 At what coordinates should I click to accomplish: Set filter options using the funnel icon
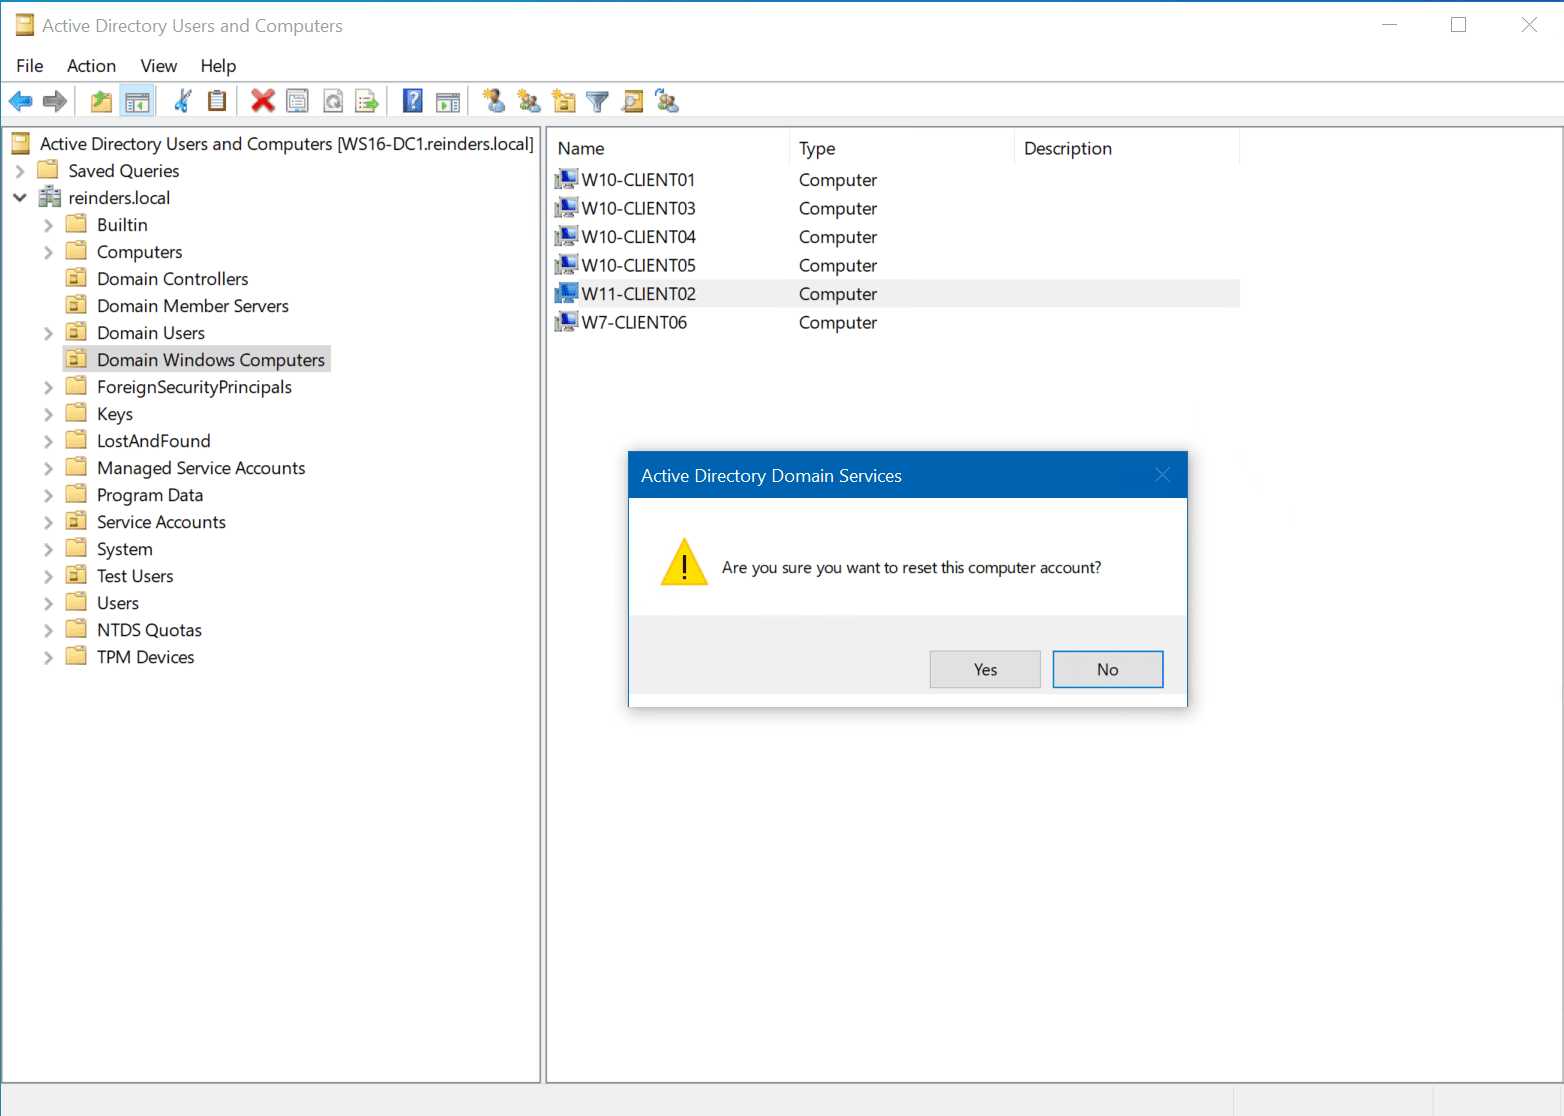click(x=597, y=100)
